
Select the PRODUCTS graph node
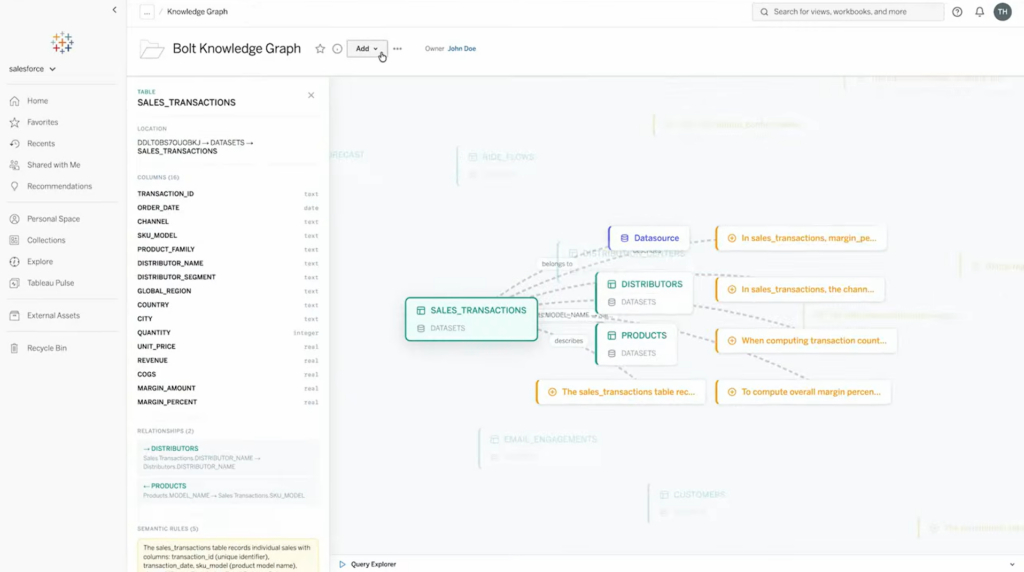pos(637,344)
